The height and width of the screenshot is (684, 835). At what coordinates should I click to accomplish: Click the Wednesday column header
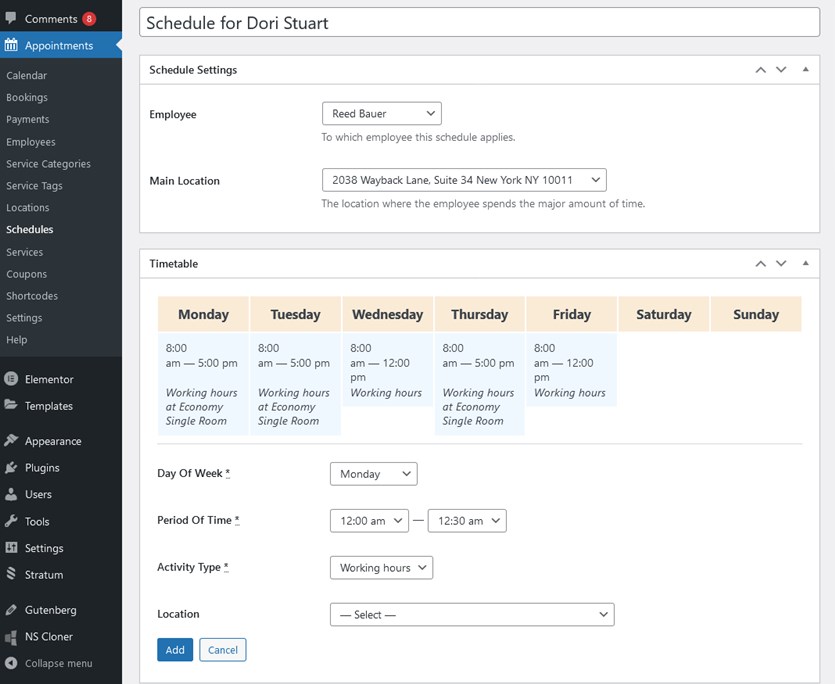387,314
